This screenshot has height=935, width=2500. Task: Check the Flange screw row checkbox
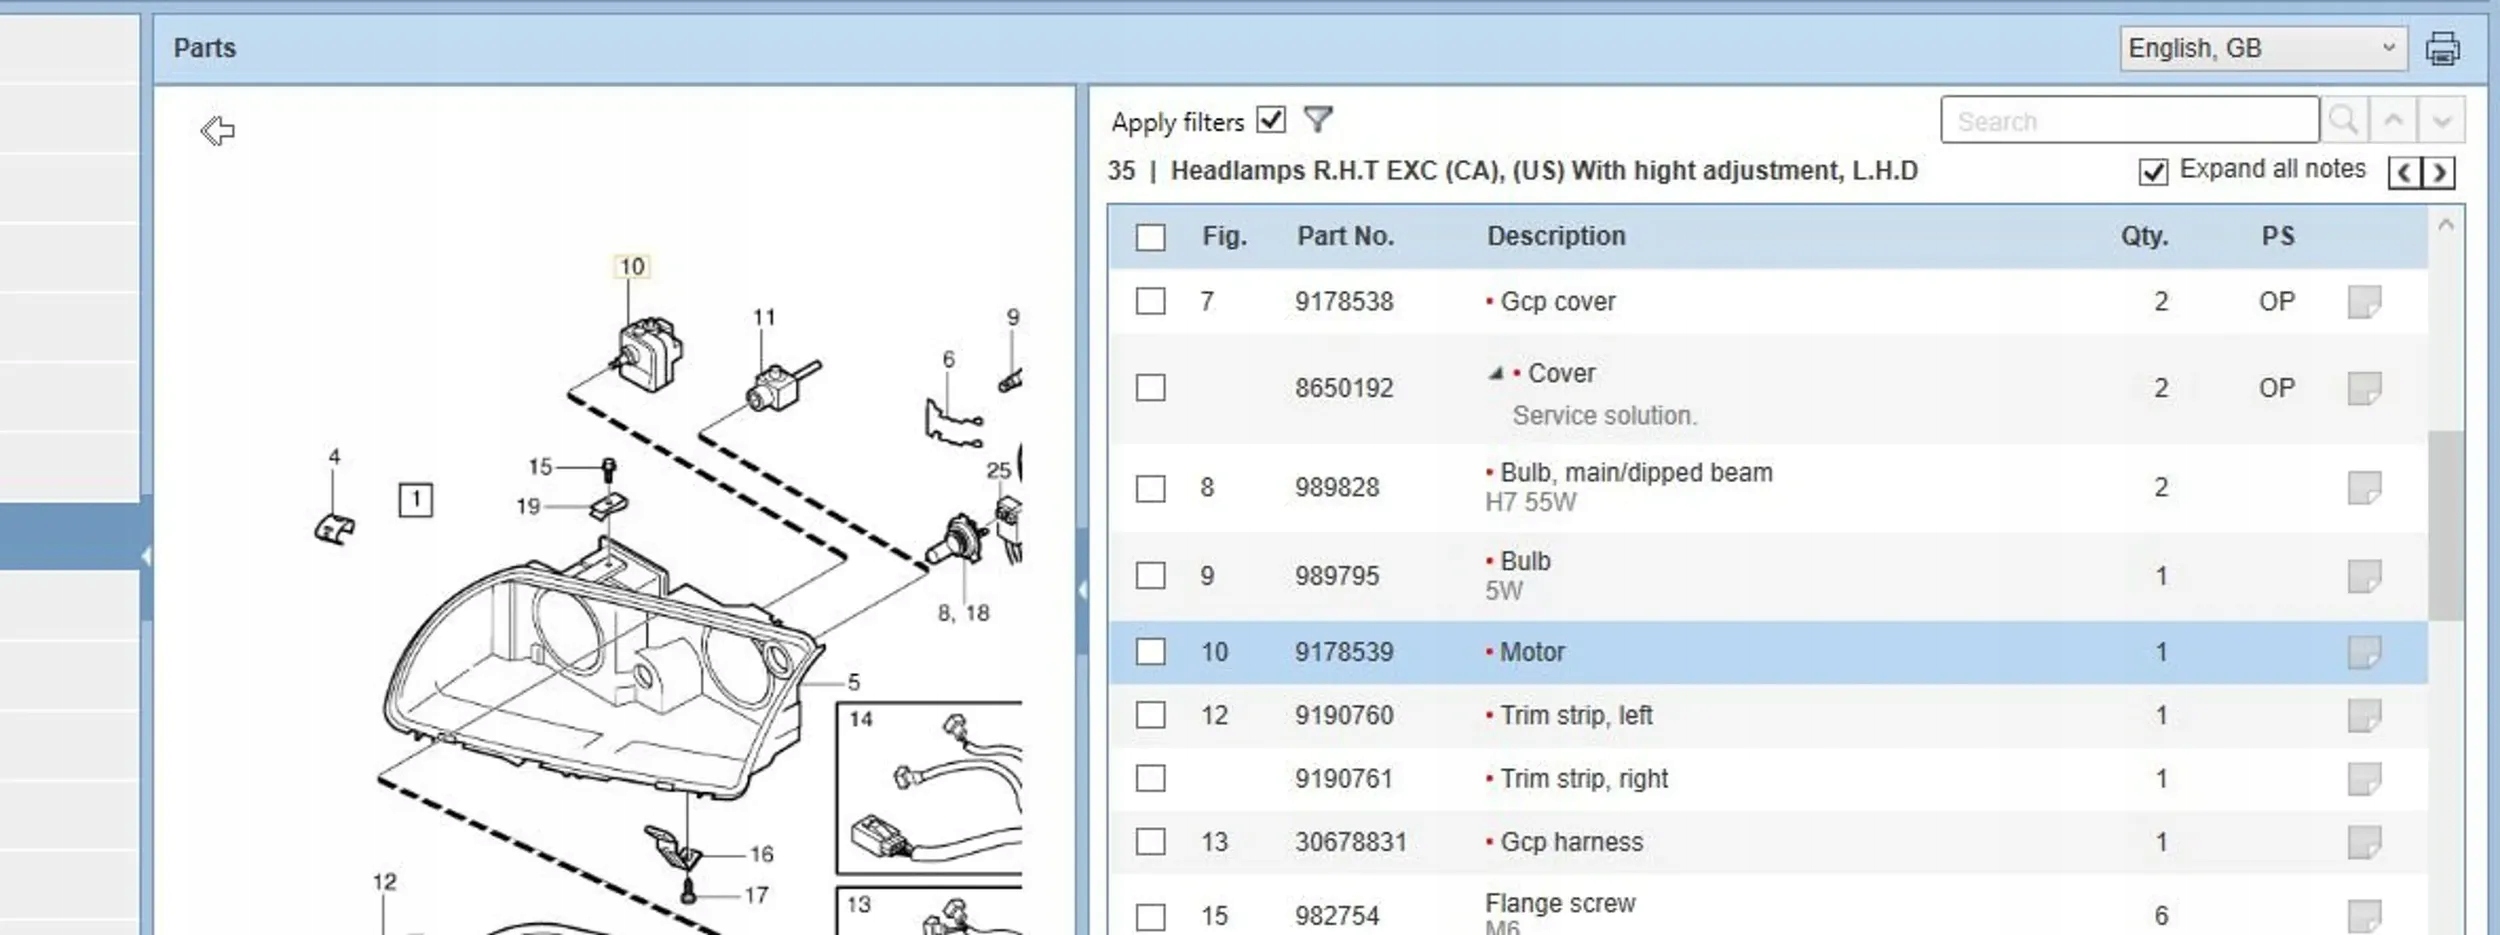tap(1151, 917)
